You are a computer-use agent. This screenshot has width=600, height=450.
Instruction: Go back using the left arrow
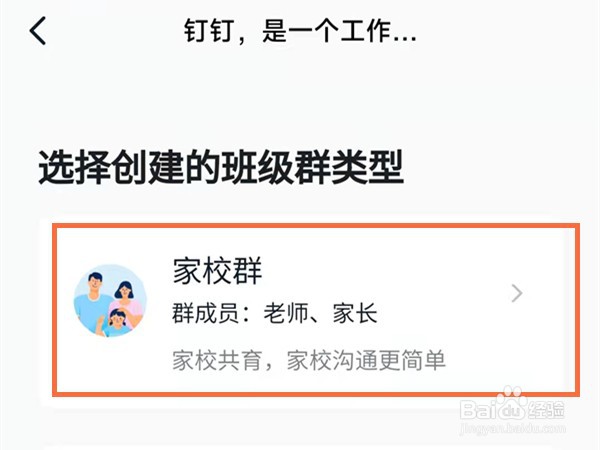point(38,31)
